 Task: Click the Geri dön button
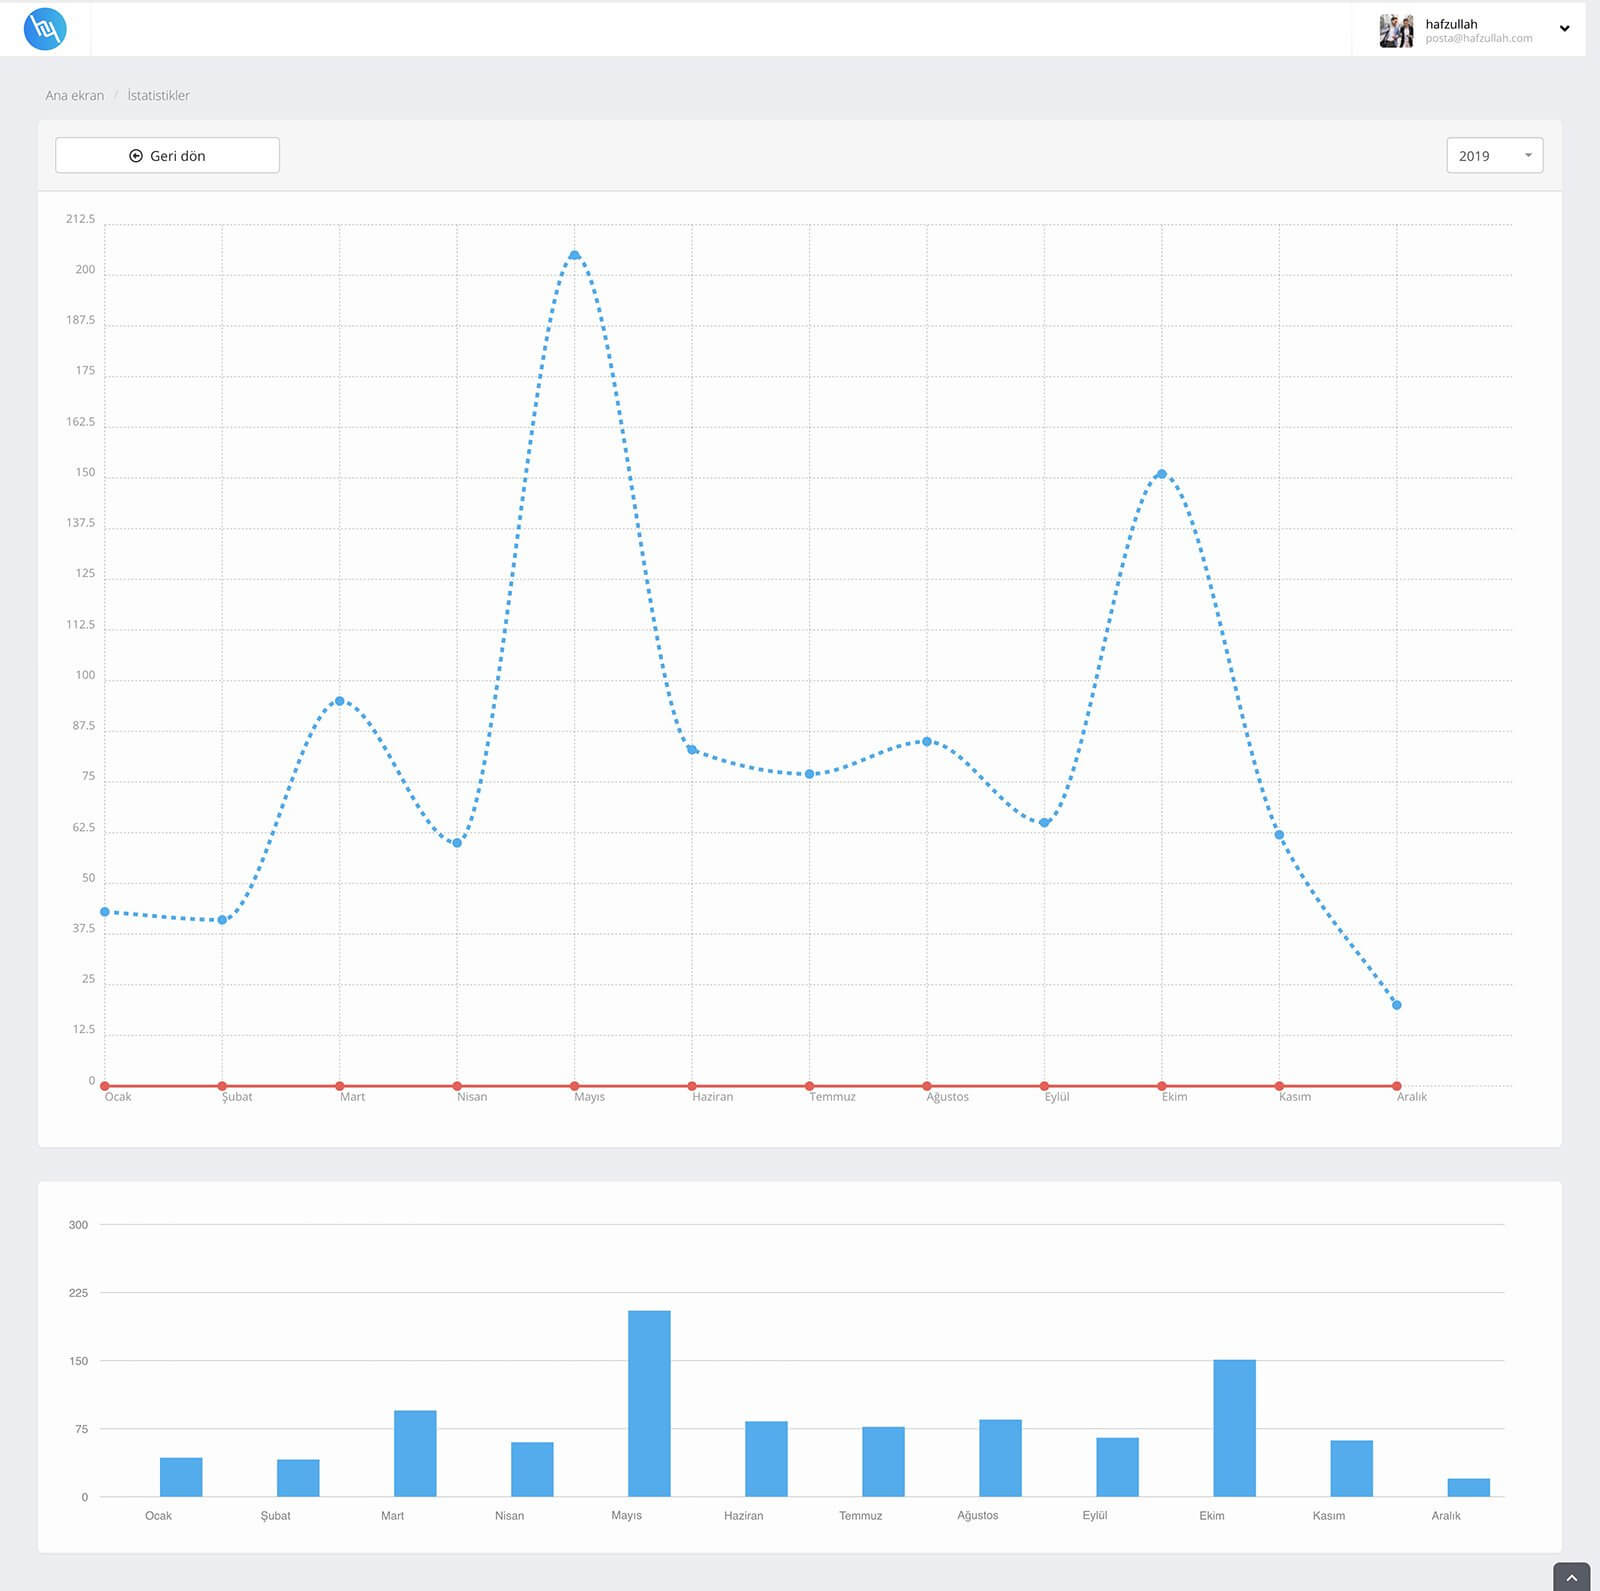tap(167, 156)
